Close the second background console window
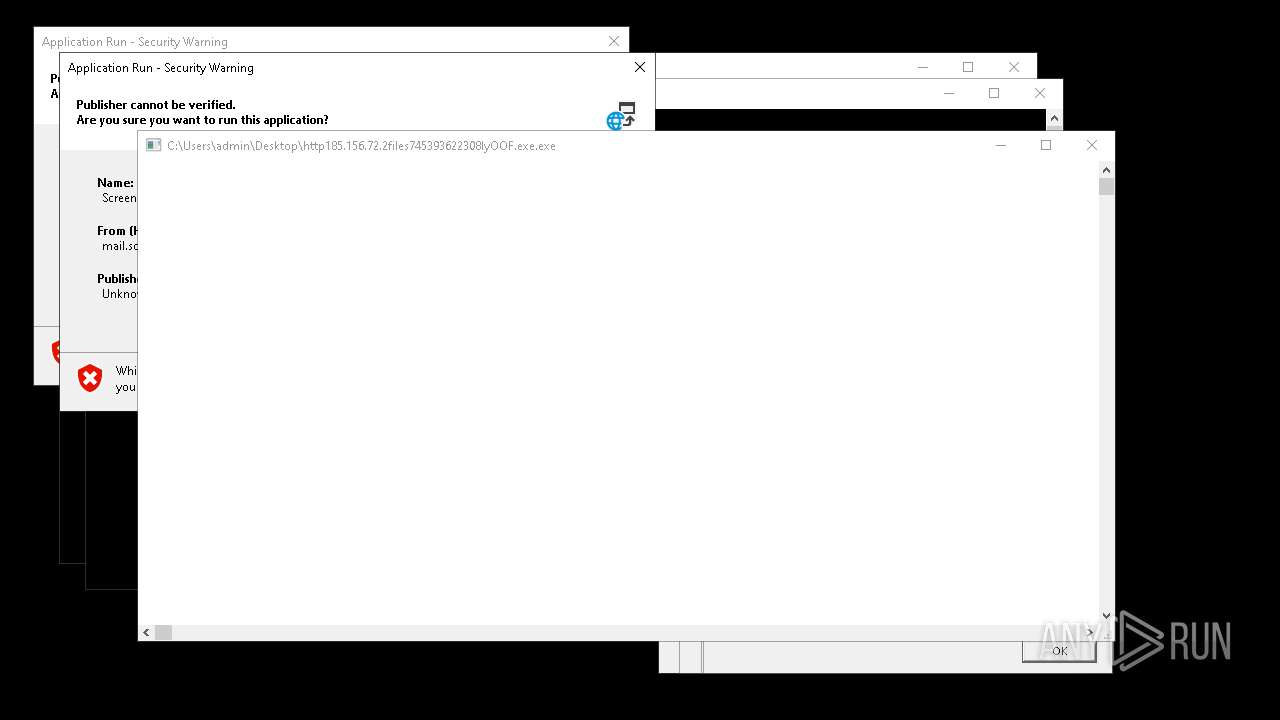The width and height of the screenshot is (1280, 720). tap(1040, 93)
